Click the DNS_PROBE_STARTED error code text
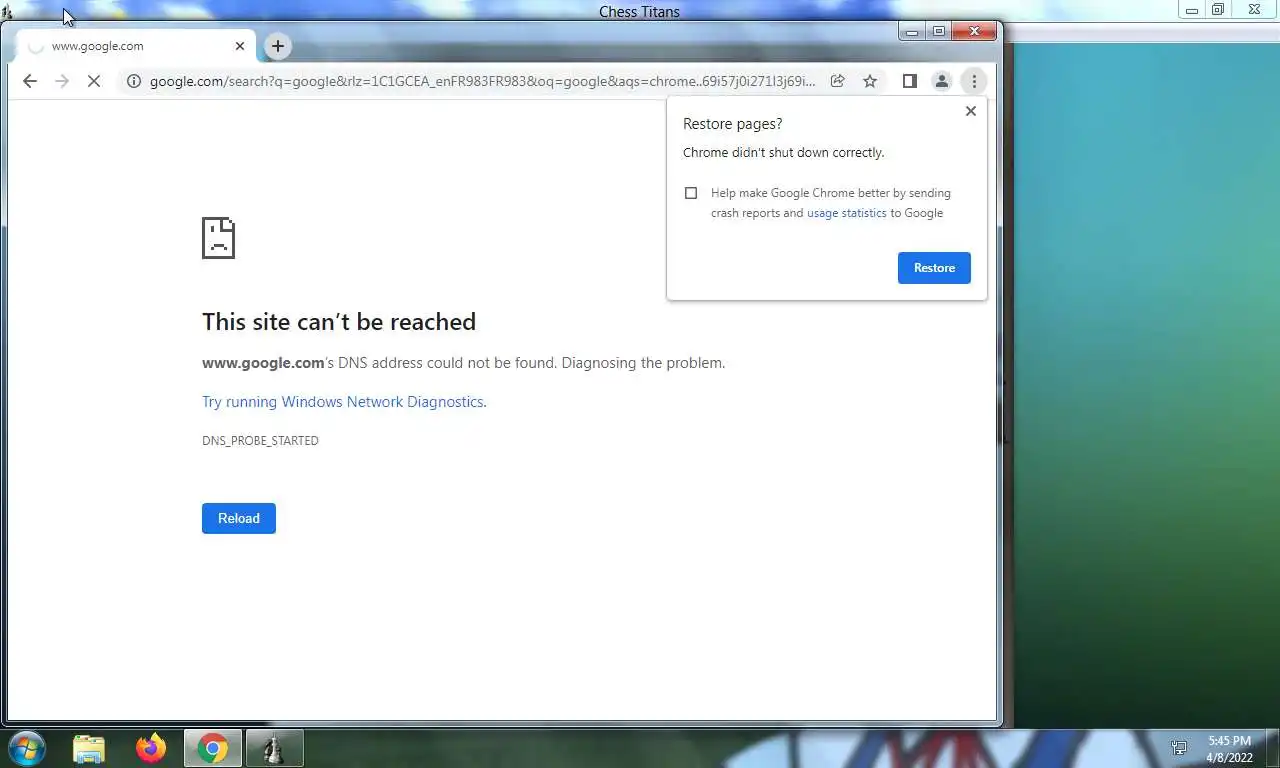 click(260, 441)
